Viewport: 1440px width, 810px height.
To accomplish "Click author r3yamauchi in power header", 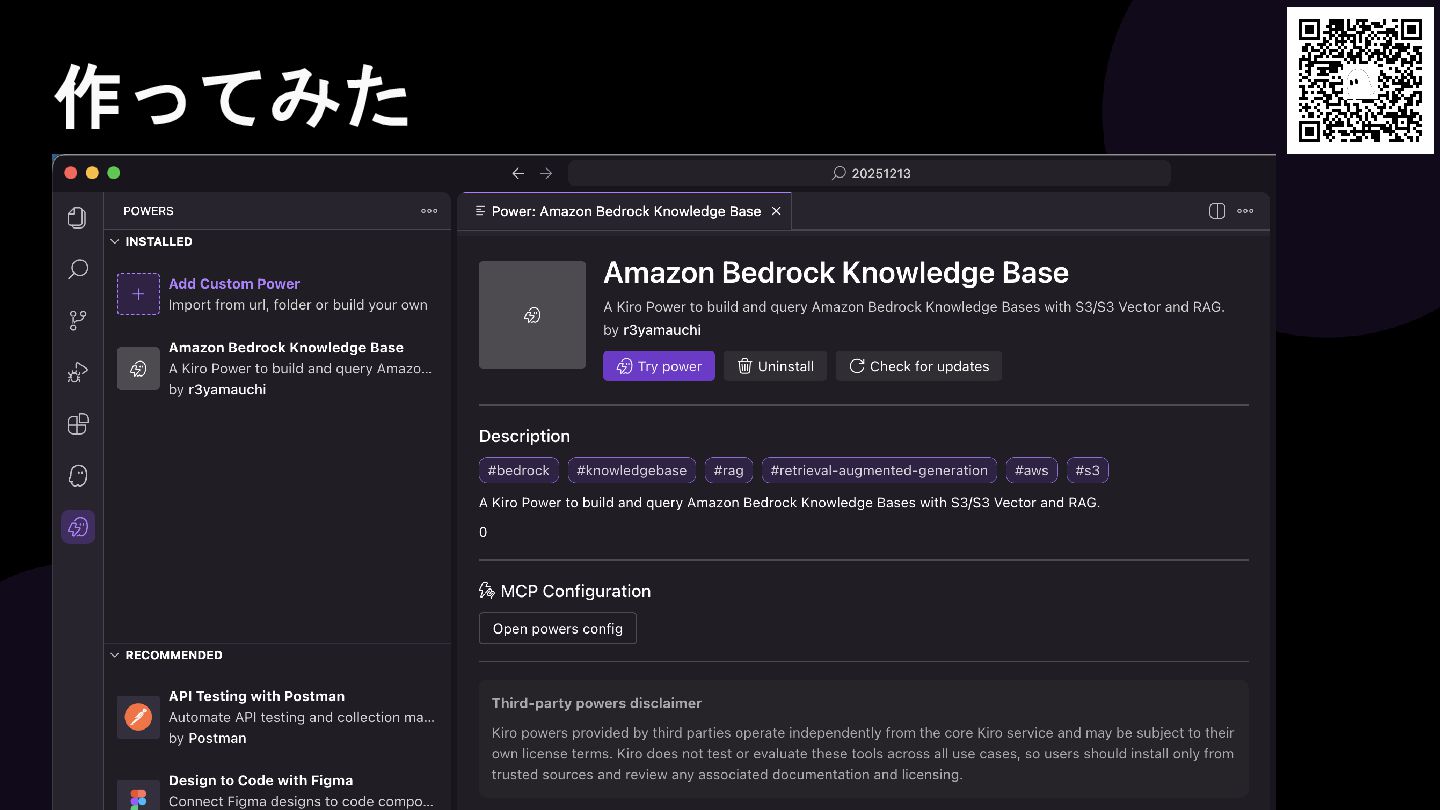I will click(662, 330).
